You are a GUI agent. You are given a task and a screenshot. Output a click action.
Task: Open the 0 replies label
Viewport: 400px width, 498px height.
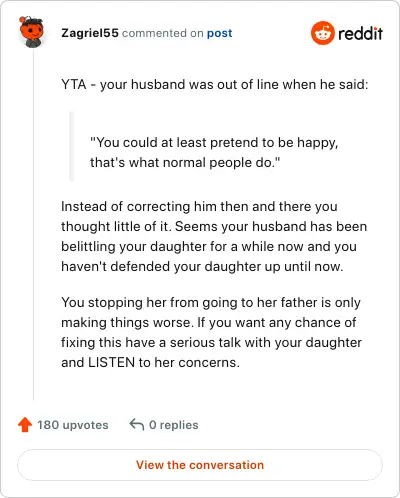(x=173, y=425)
